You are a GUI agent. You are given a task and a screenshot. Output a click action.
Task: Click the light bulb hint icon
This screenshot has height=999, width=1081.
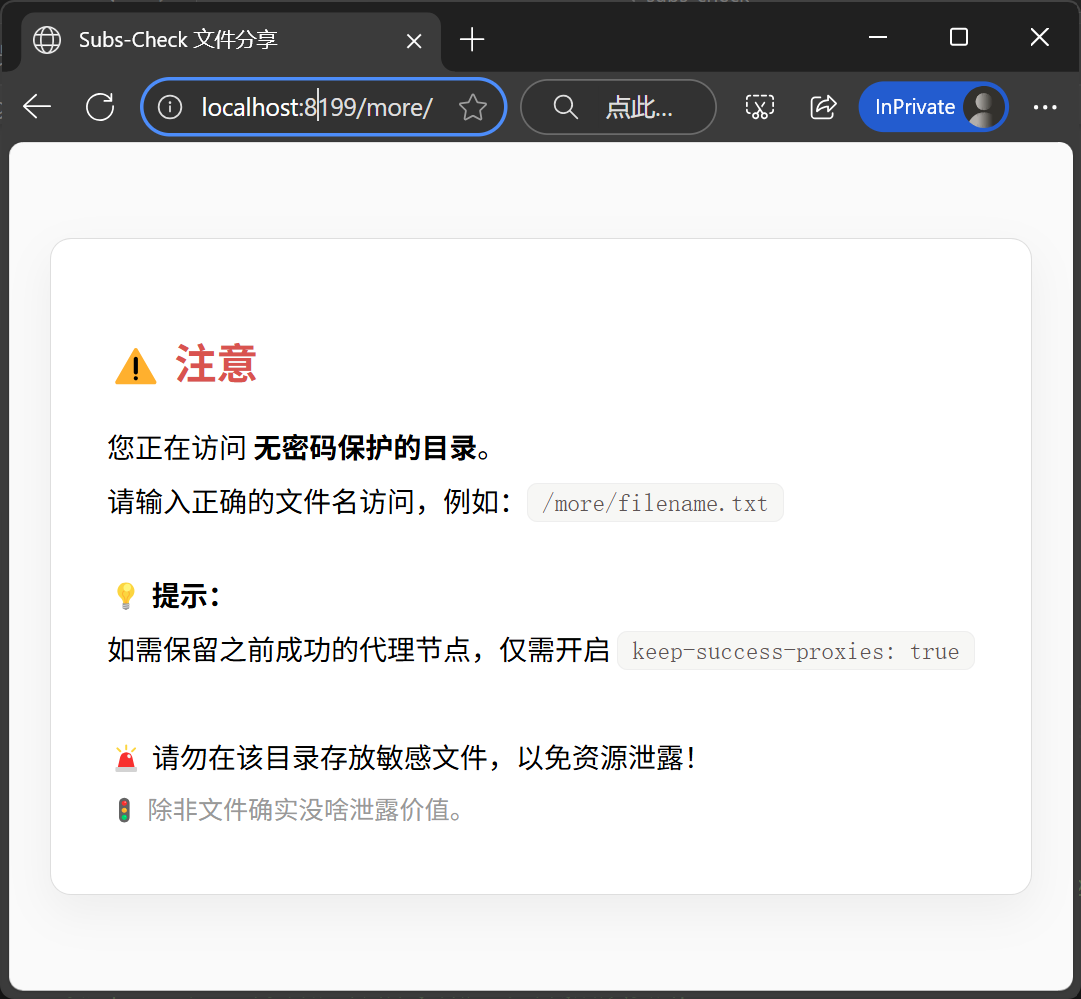(x=125, y=596)
